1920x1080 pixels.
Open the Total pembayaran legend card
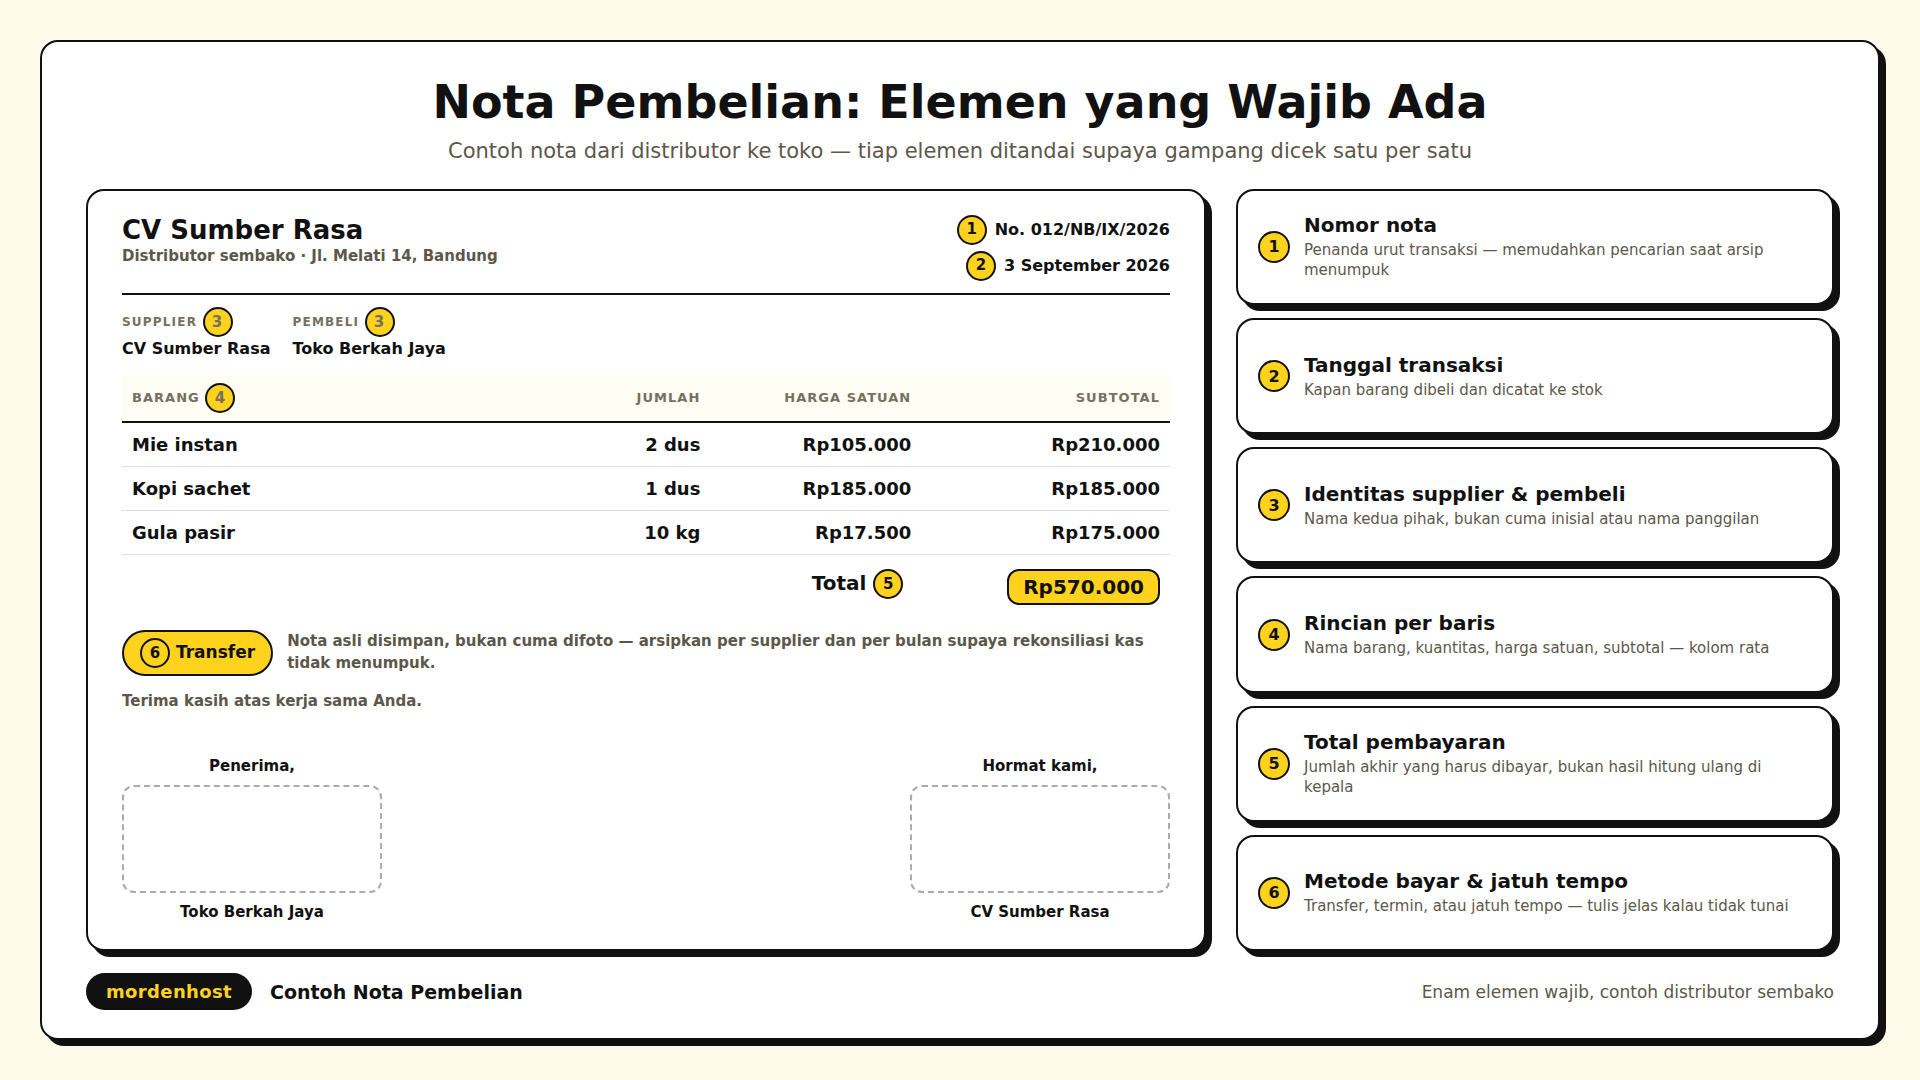pyautogui.click(x=1535, y=764)
